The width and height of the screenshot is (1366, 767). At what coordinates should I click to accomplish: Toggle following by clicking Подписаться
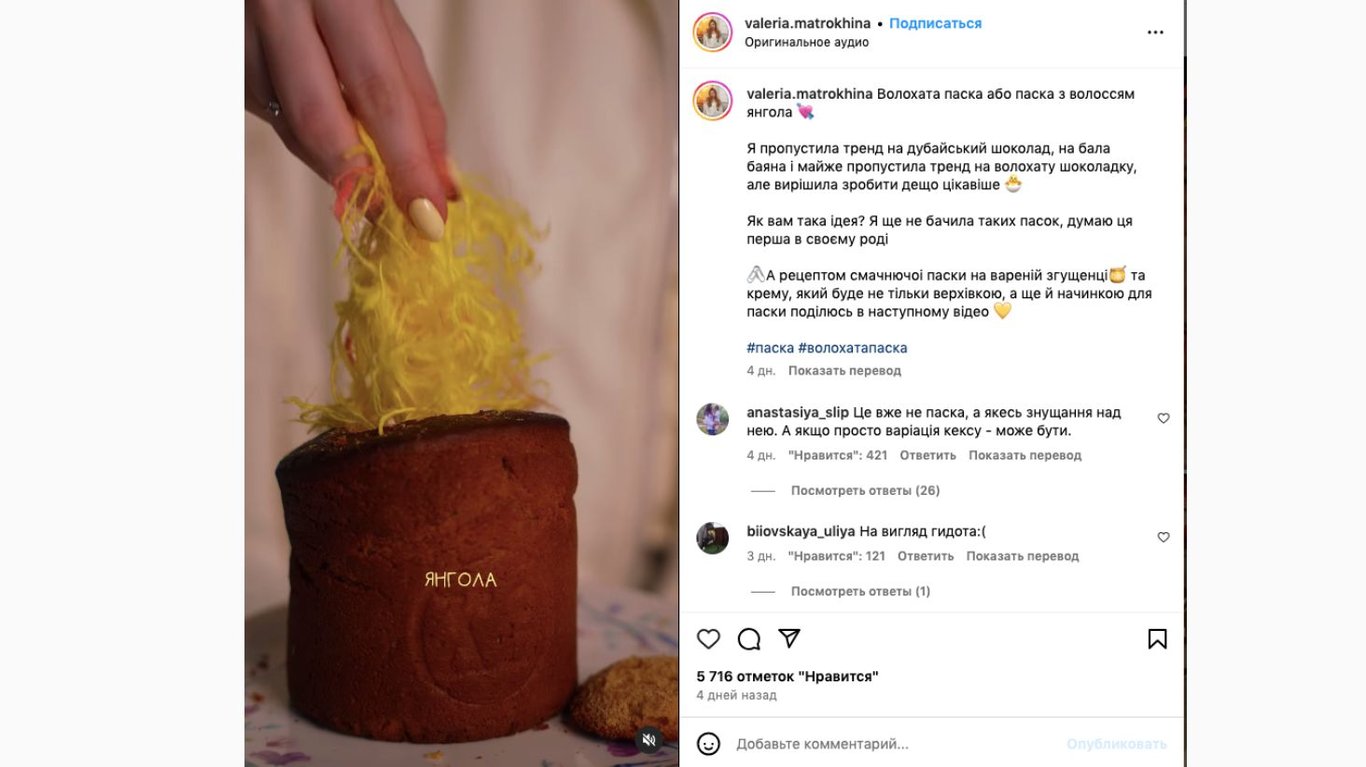click(x=934, y=21)
